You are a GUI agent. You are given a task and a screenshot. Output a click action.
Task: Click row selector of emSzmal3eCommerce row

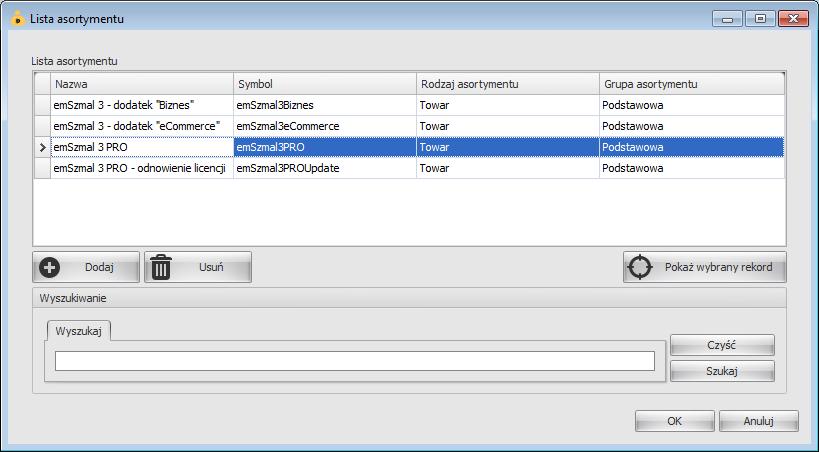tap(42, 126)
